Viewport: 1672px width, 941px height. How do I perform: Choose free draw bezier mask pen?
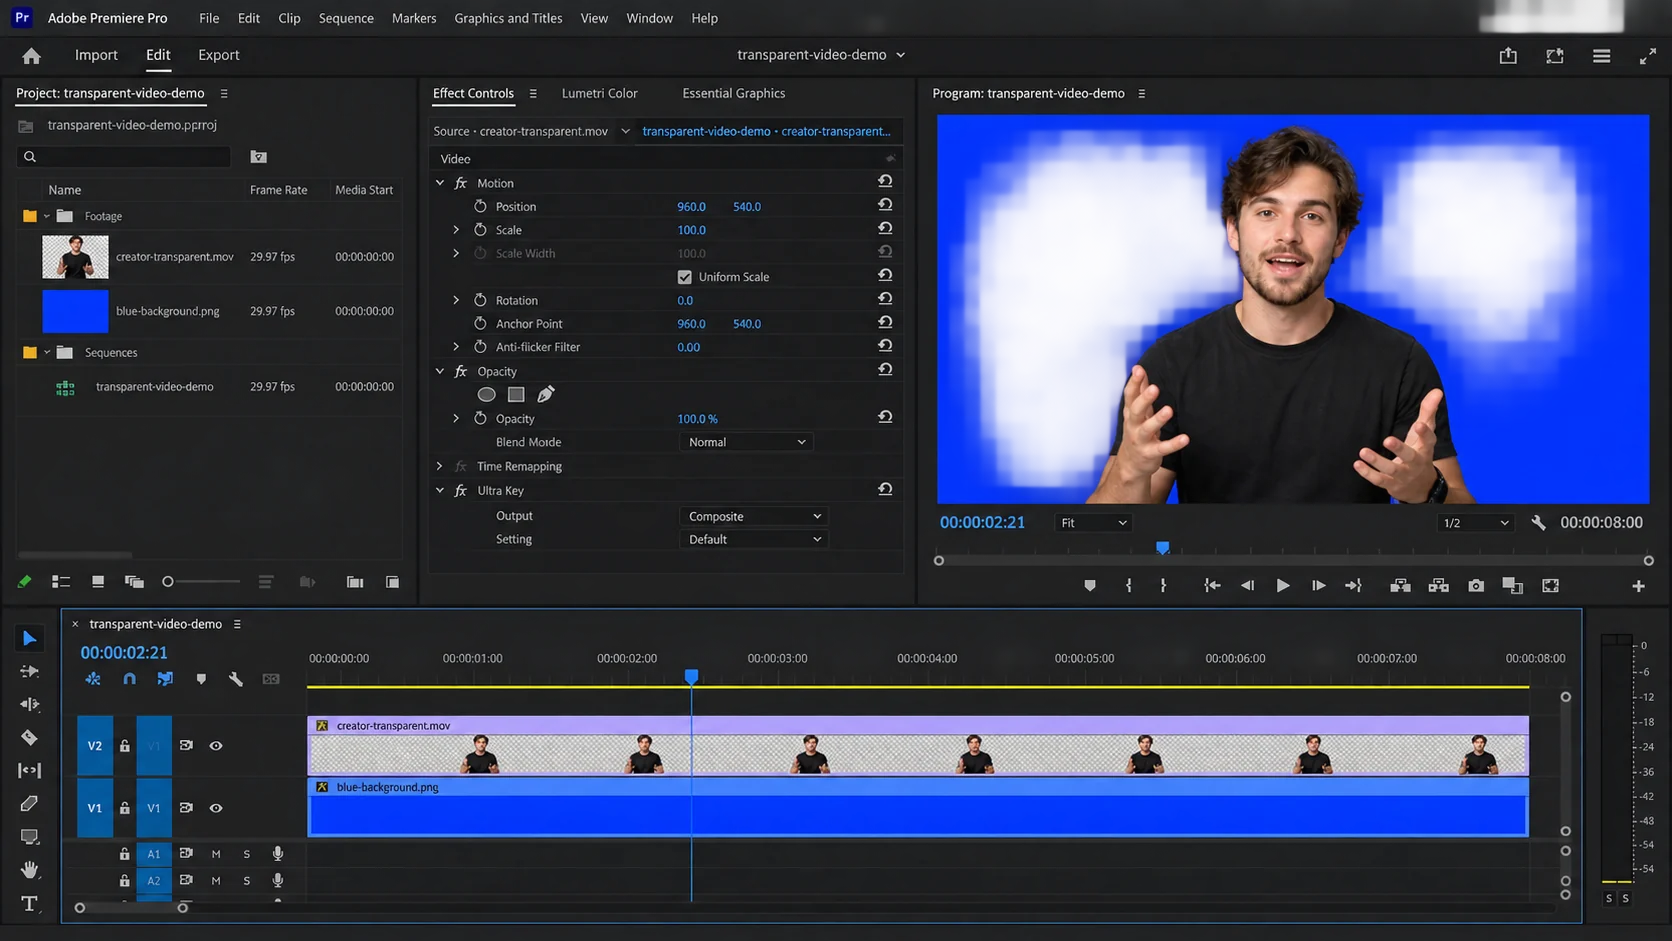click(x=546, y=394)
